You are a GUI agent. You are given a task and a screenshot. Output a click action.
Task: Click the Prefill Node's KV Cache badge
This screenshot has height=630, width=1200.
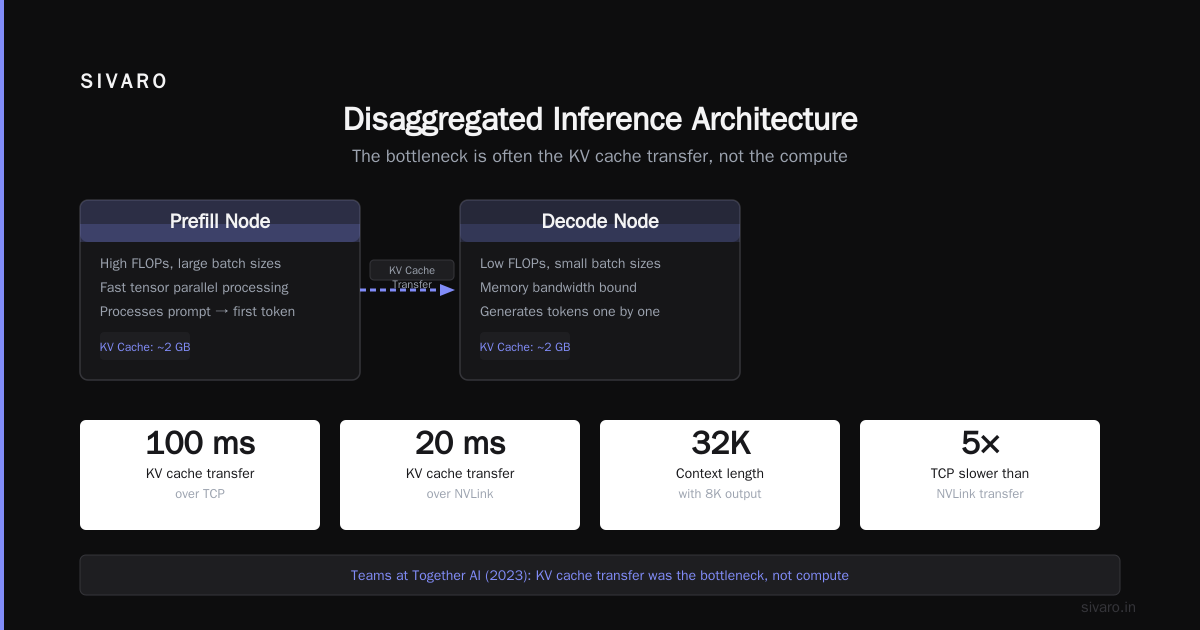(145, 347)
